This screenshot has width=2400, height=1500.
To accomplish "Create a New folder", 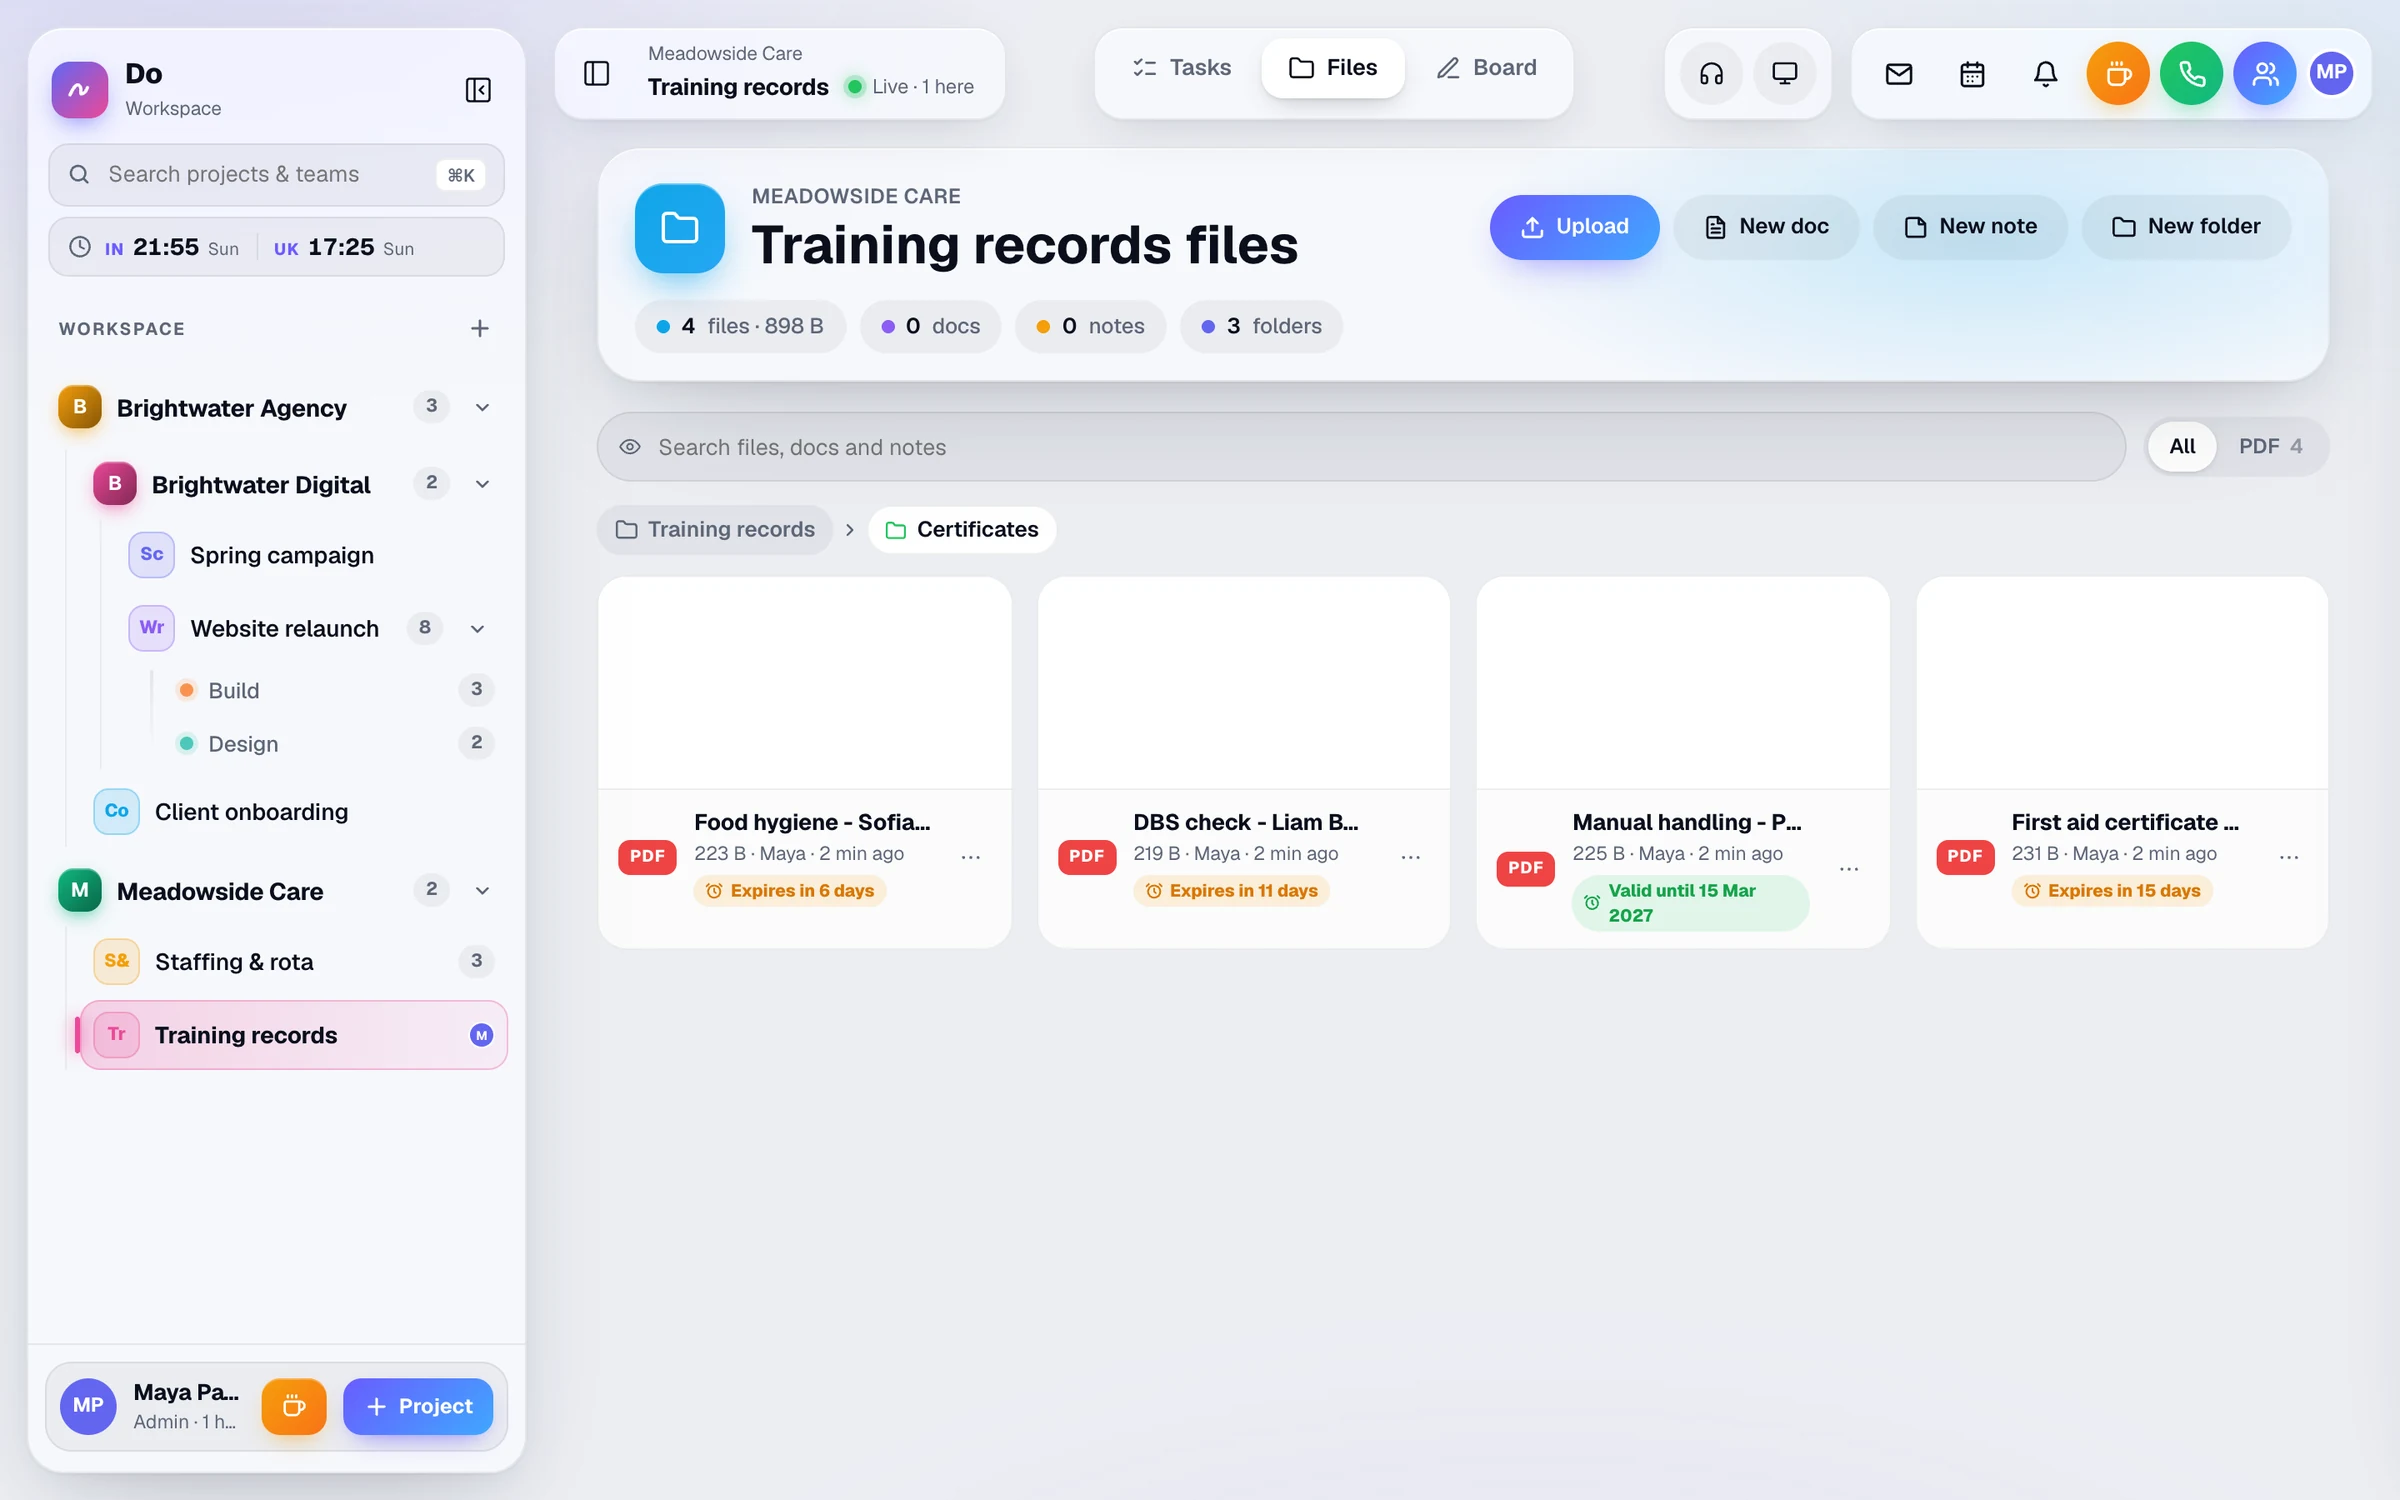I will 2186,227.
